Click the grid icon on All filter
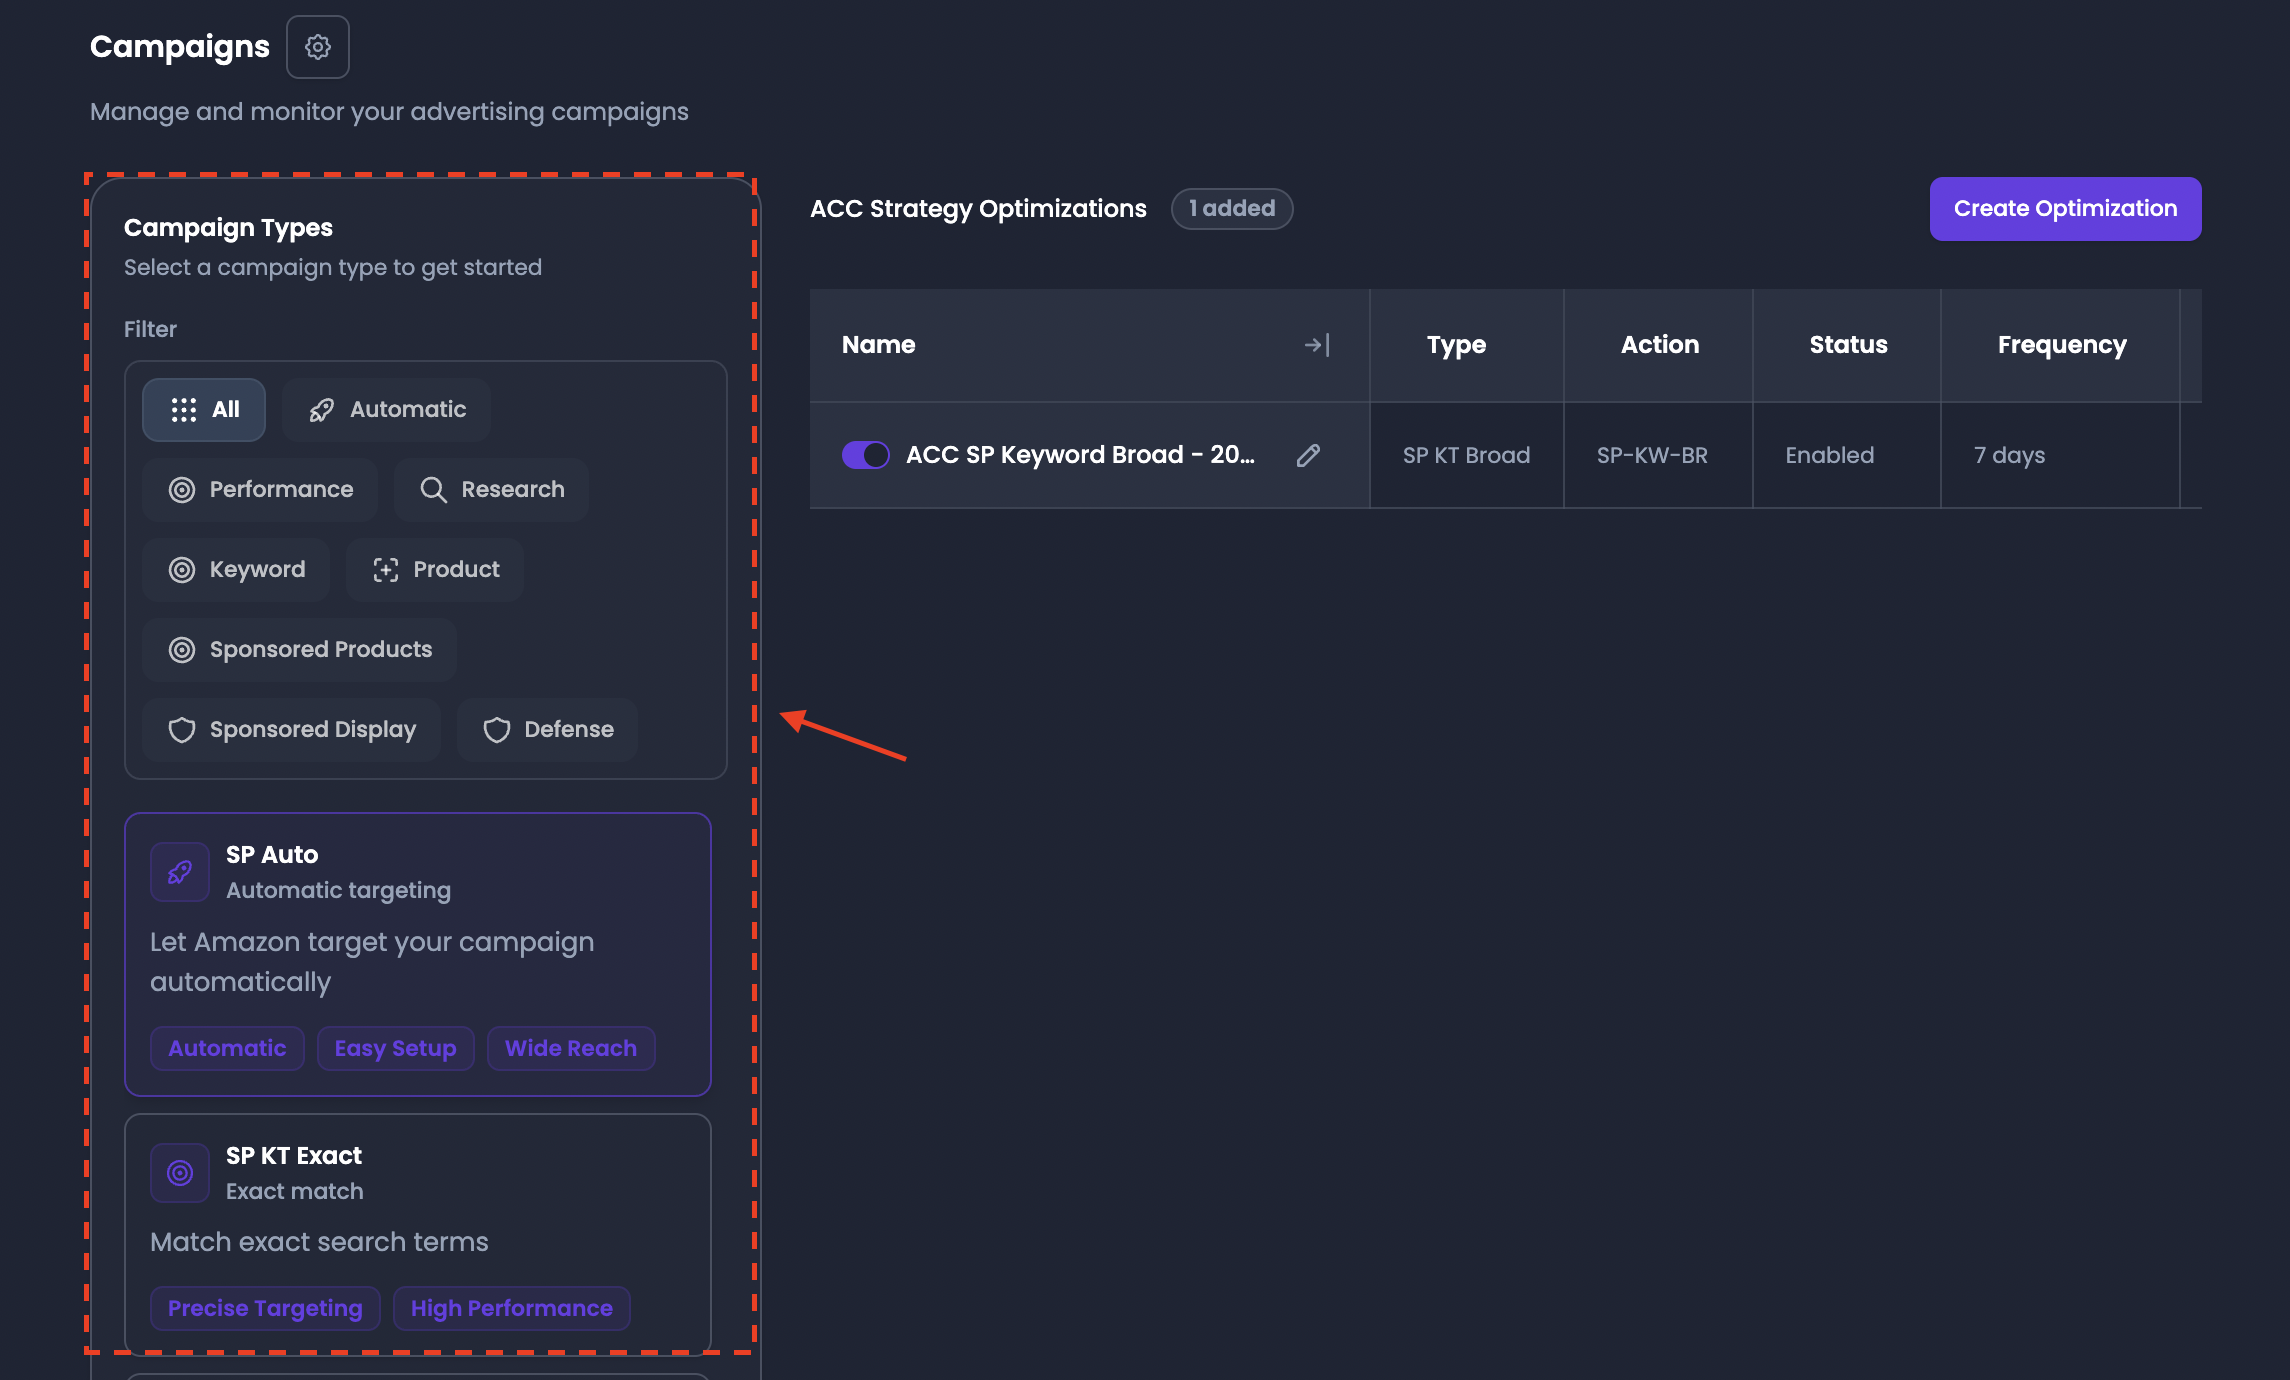The width and height of the screenshot is (2290, 1380). point(183,410)
